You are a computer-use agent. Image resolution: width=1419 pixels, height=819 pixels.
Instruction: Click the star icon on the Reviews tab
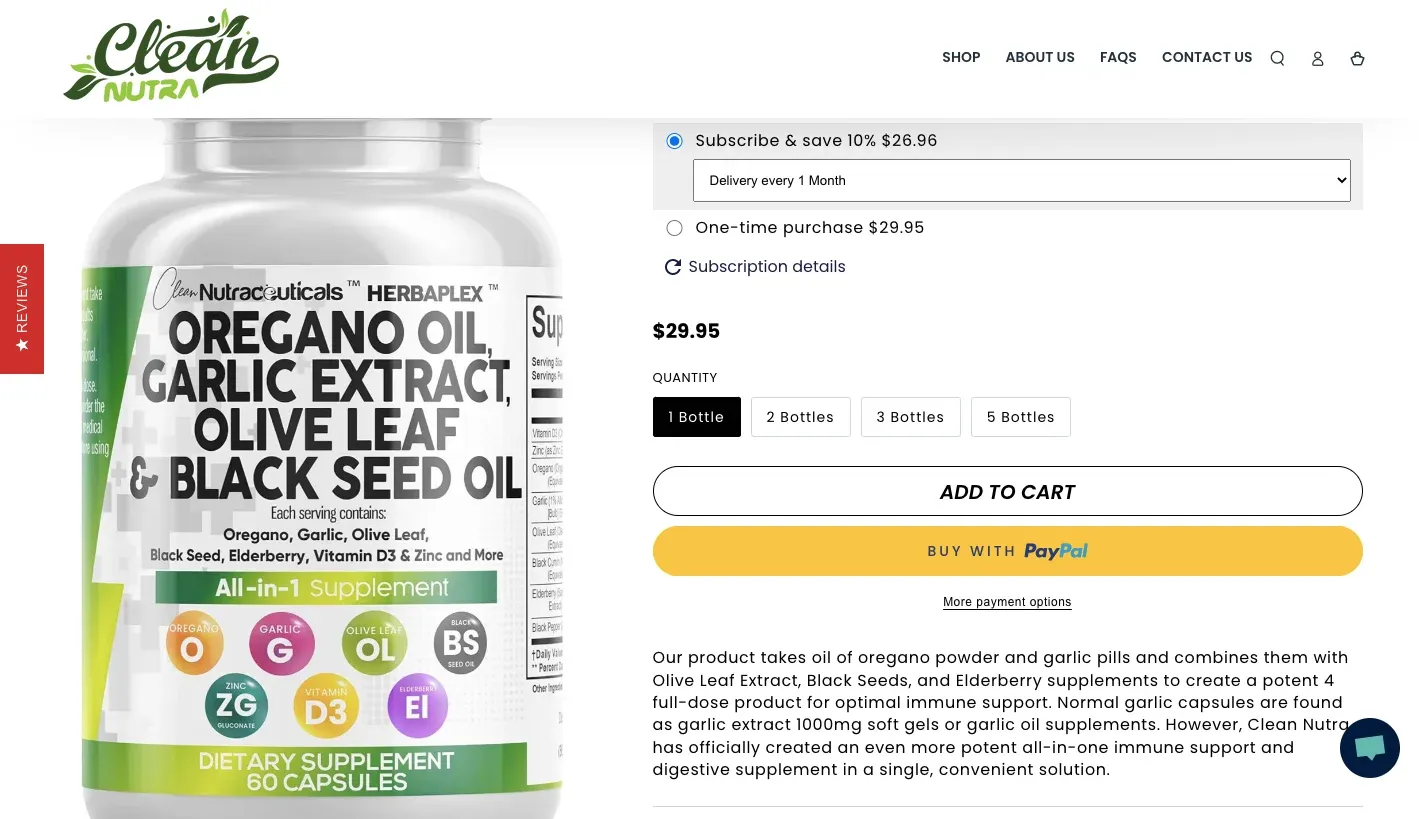(x=21, y=344)
